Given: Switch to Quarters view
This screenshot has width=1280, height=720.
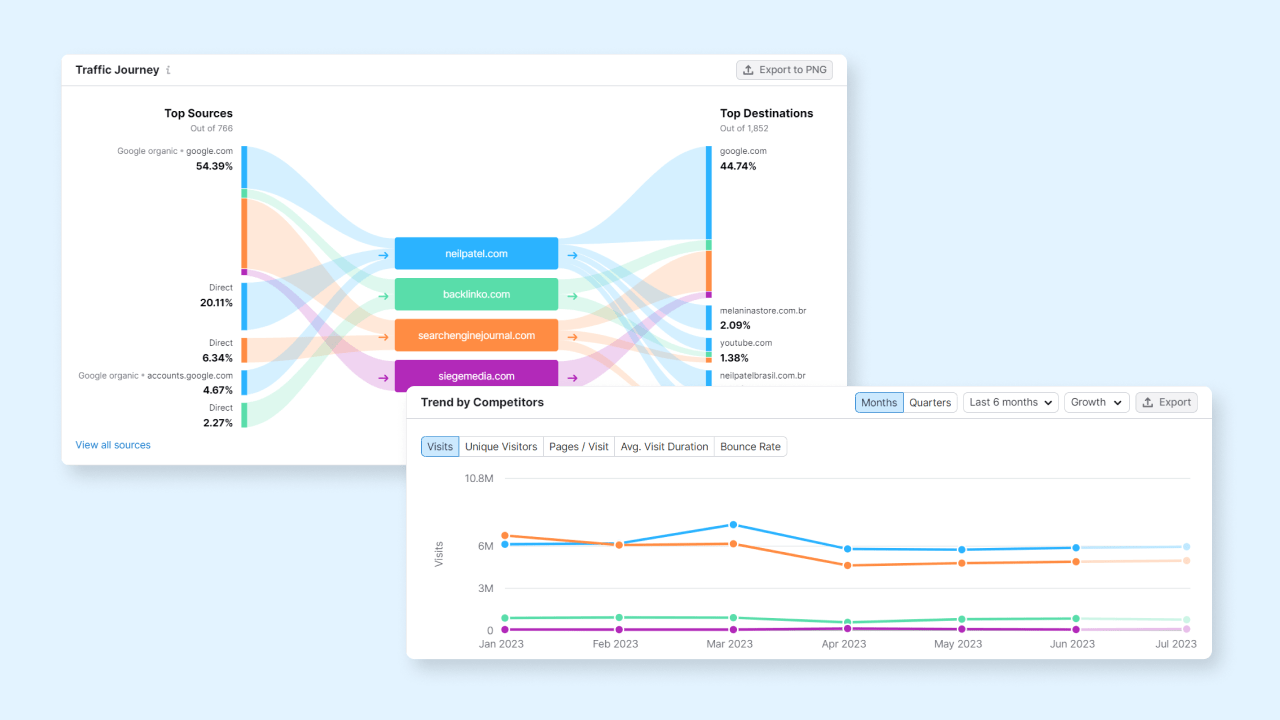Looking at the screenshot, I should point(930,402).
